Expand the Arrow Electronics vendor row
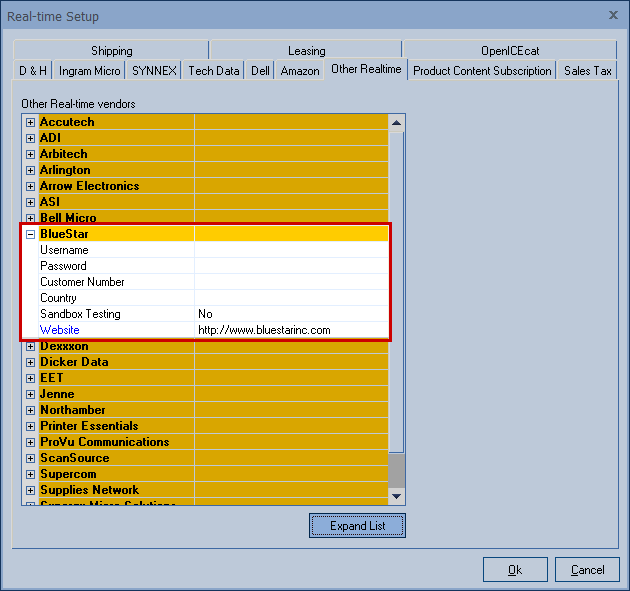630x591 pixels. click(x=31, y=186)
